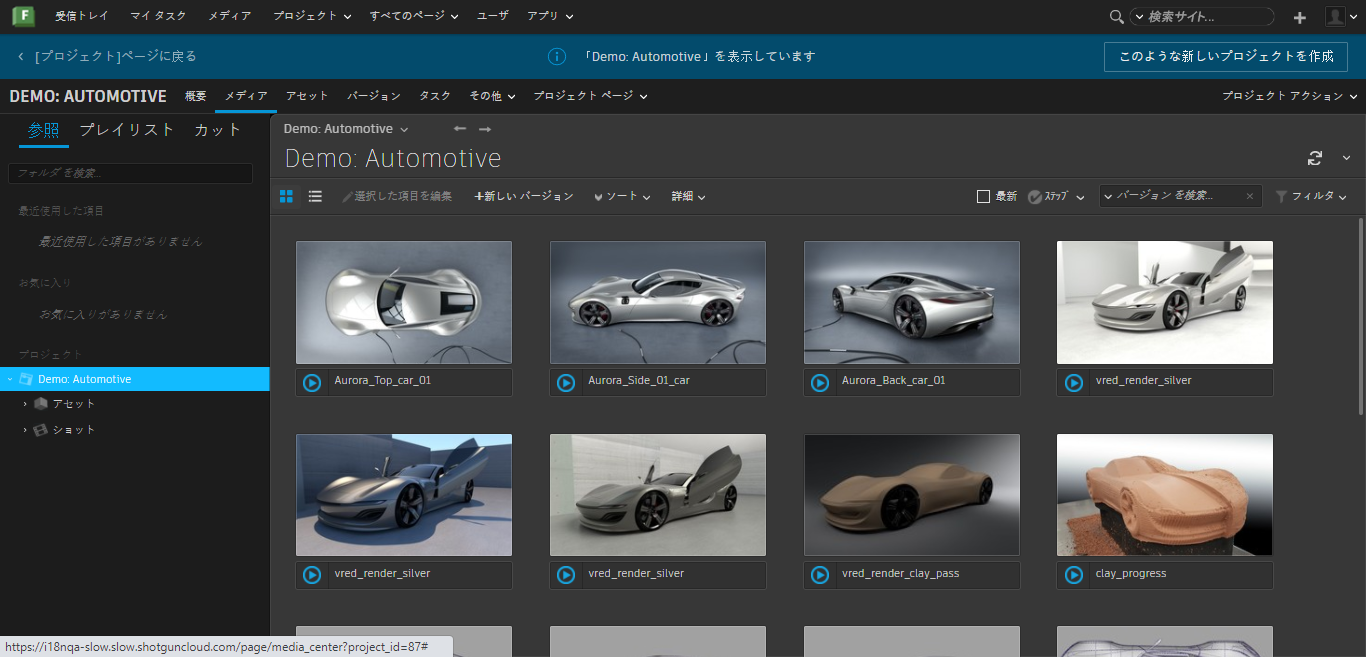The image size is (1366, 657).
Task: Click in the バージョンを検索 field
Action: [x=1180, y=197]
